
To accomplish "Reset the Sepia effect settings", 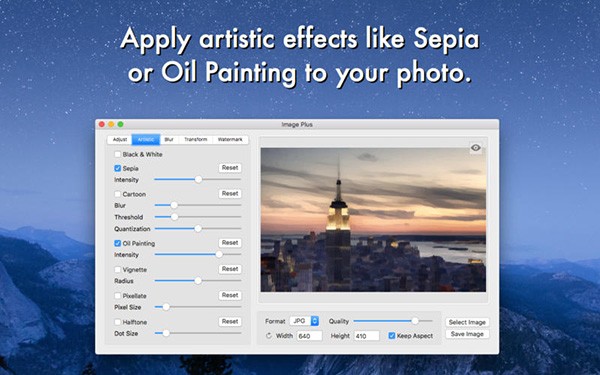I will (x=230, y=168).
